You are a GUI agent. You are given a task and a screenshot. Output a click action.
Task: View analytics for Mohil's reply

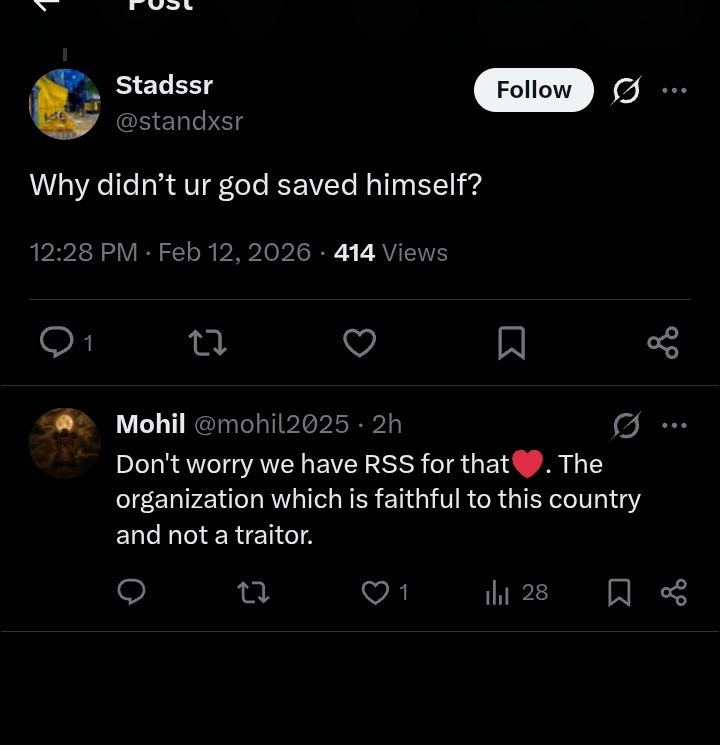click(x=498, y=592)
